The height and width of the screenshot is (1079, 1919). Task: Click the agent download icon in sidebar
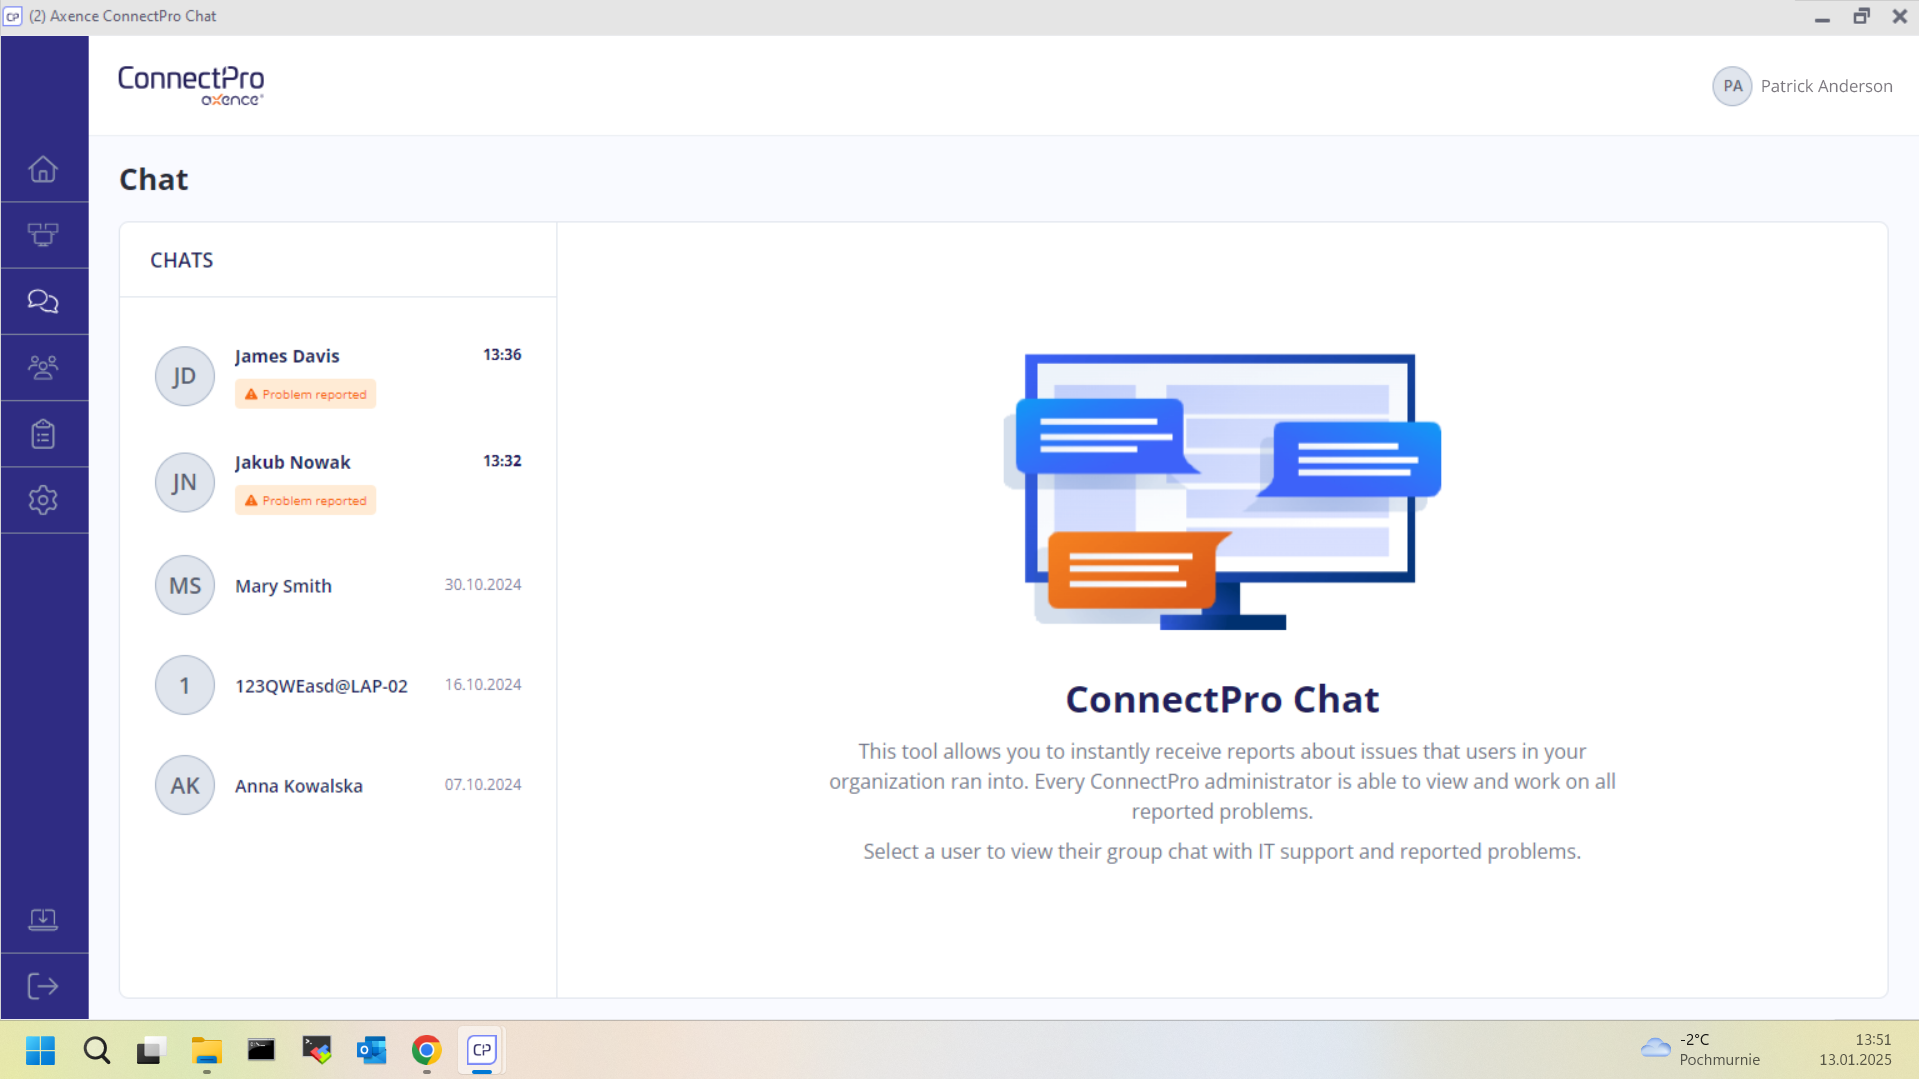pyautogui.click(x=44, y=919)
